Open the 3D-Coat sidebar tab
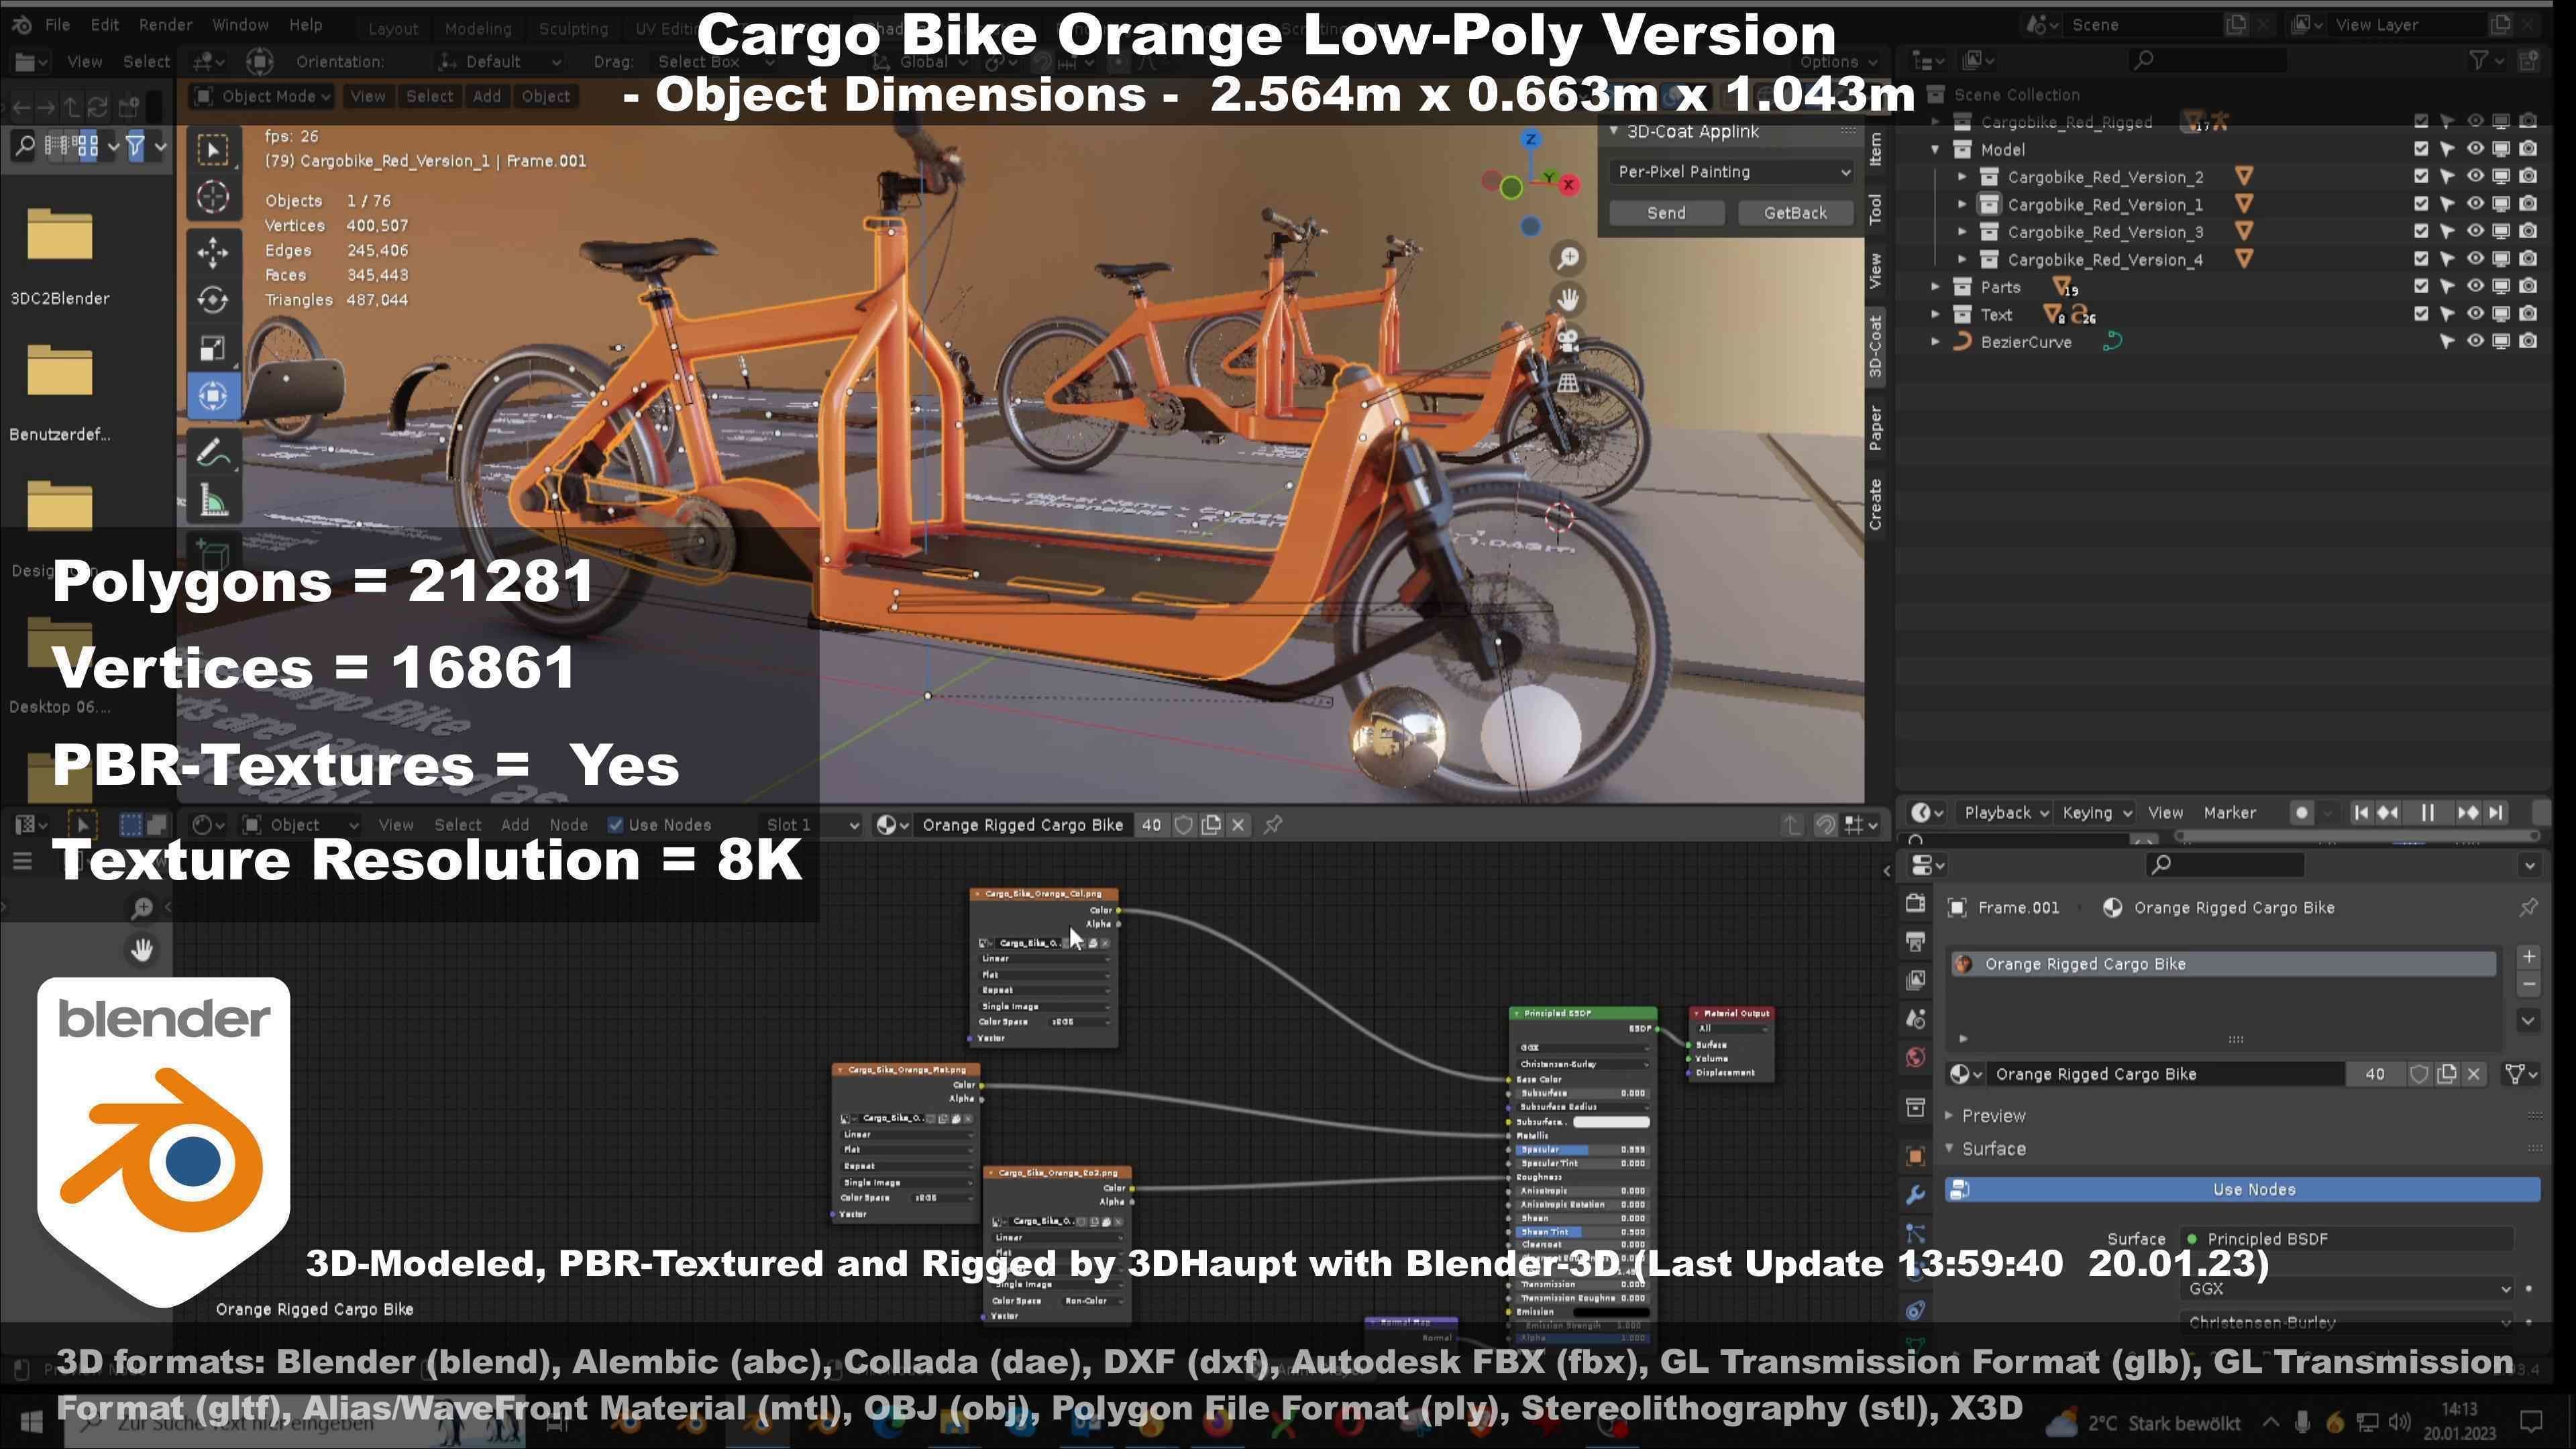This screenshot has height=1449, width=2576. pyautogui.click(x=1875, y=346)
